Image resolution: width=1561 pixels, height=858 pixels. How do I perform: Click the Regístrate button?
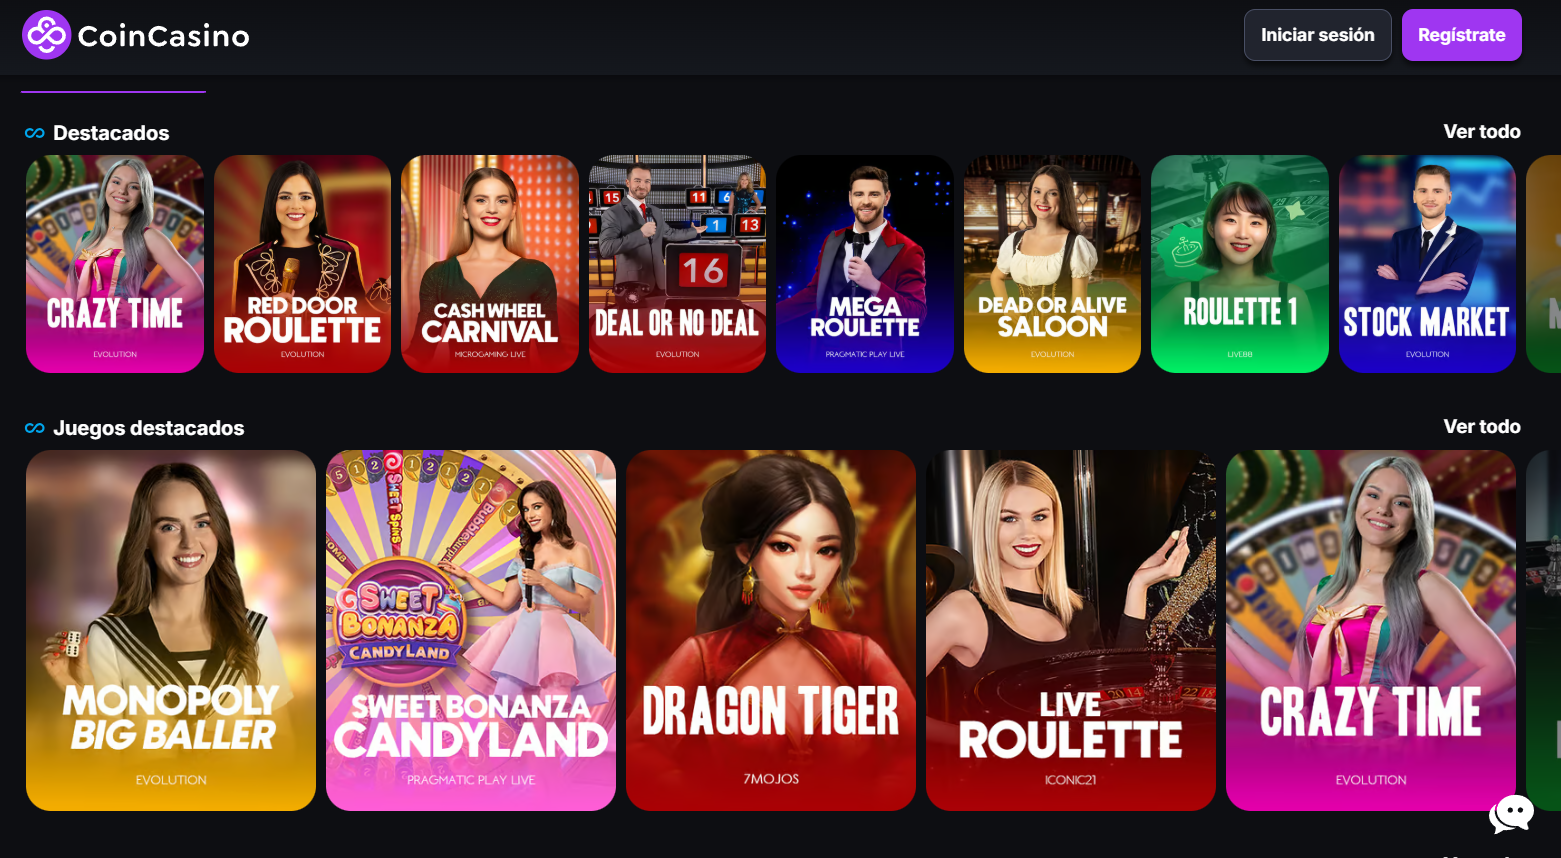[1461, 35]
